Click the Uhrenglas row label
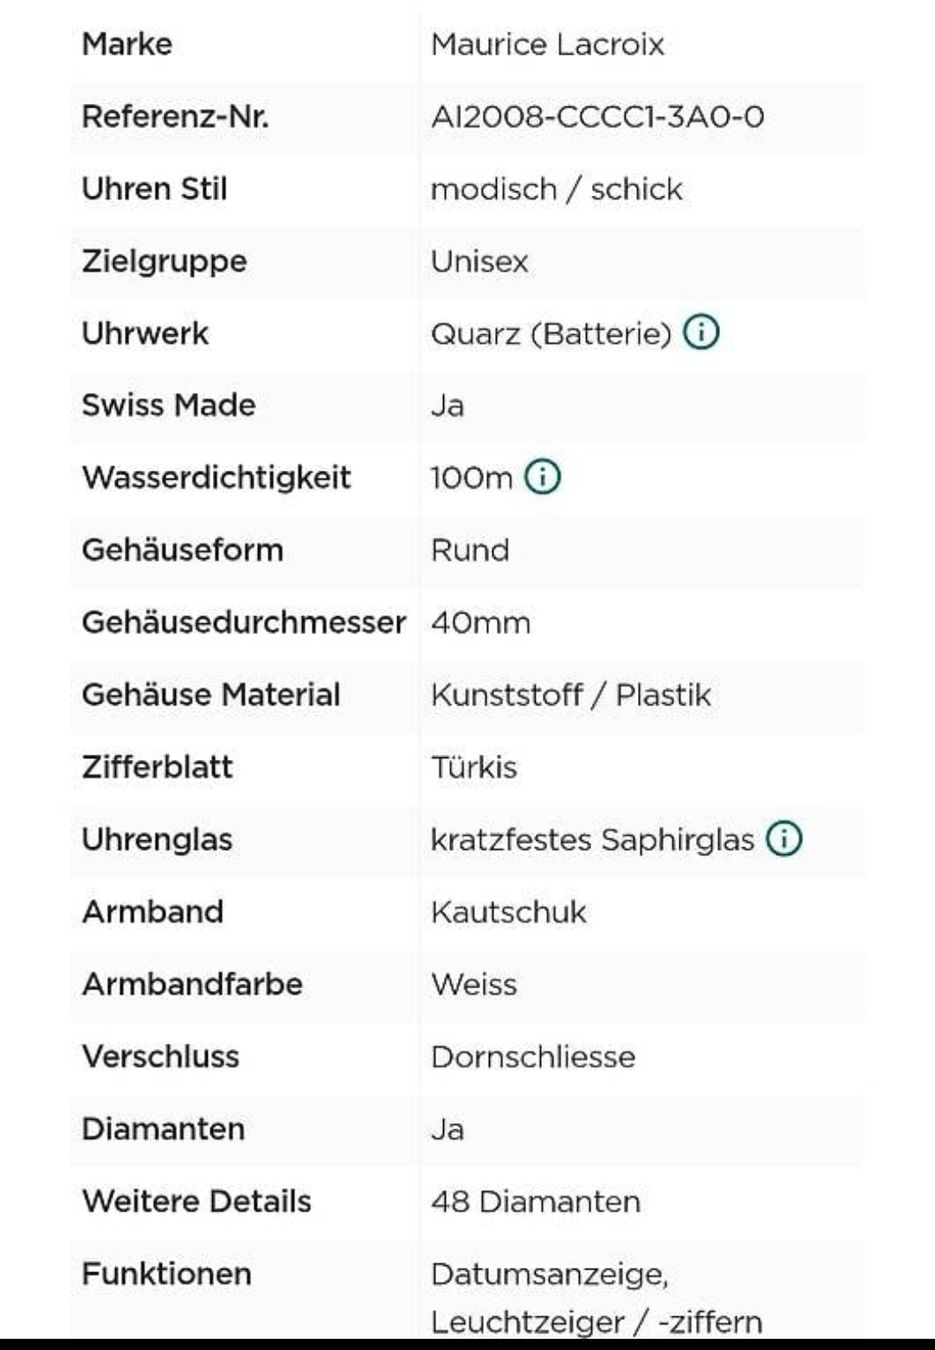The image size is (935, 1350). click(x=157, y=840)
